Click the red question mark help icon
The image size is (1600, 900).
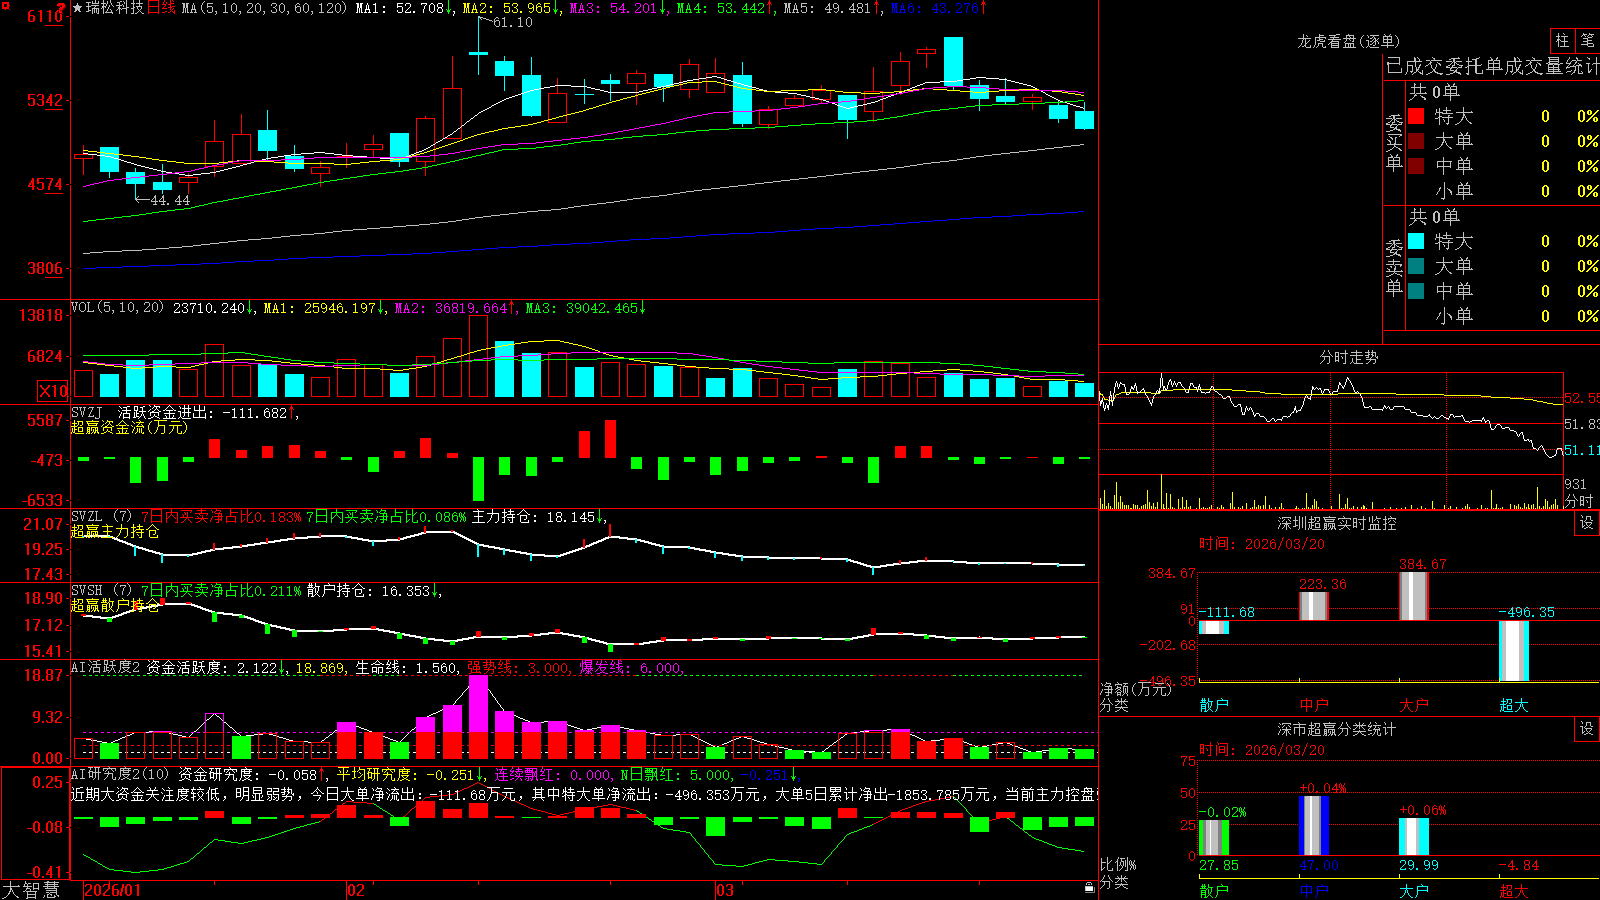pyautogui.click(x=61, y=7)
